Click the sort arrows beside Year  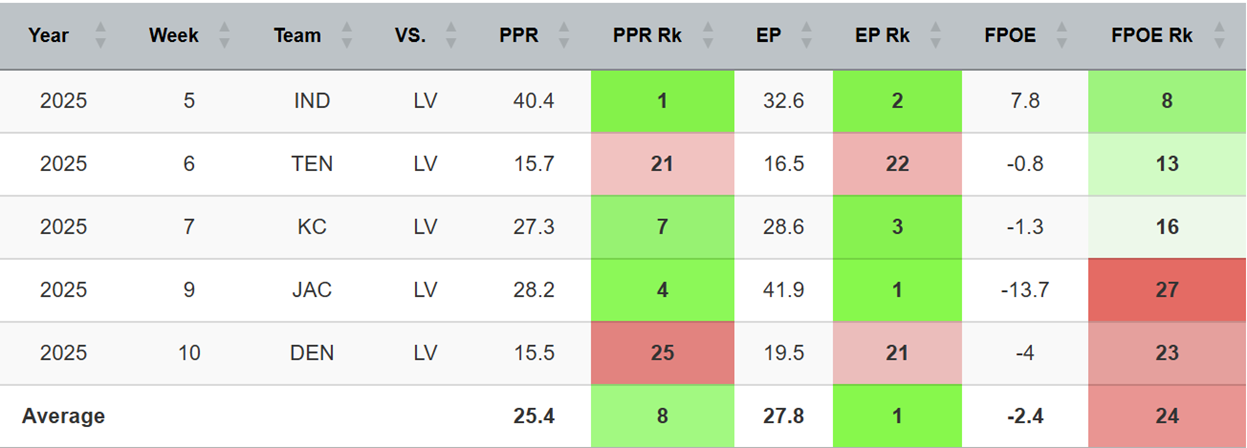100,36
